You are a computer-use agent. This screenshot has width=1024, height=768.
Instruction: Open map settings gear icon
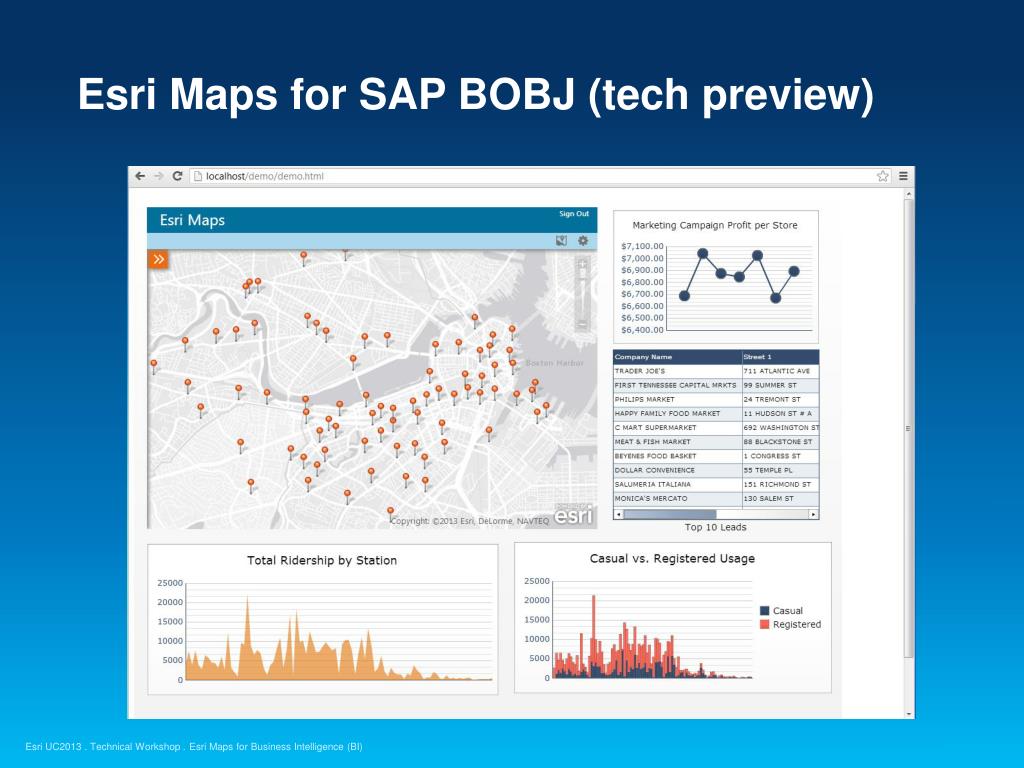(x=583, y=241)
